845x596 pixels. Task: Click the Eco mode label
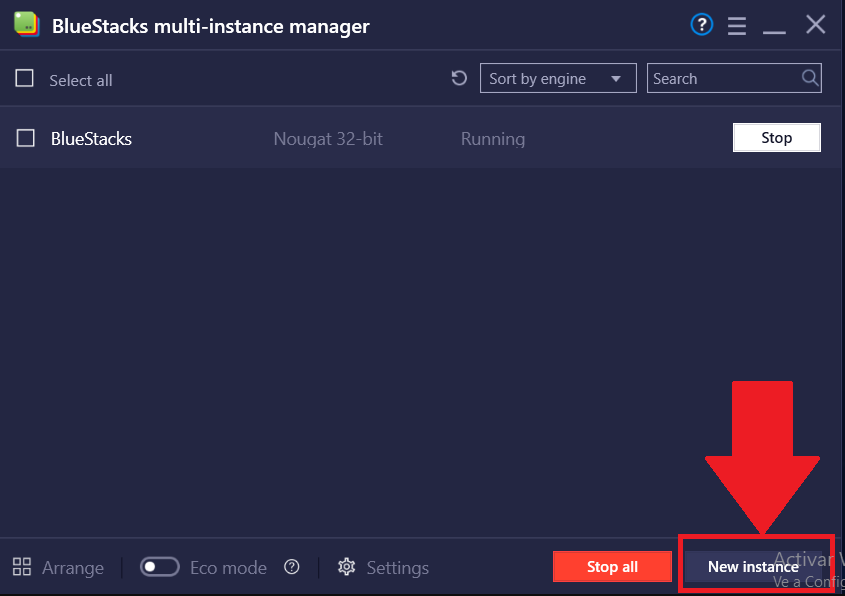pos(228,567)
